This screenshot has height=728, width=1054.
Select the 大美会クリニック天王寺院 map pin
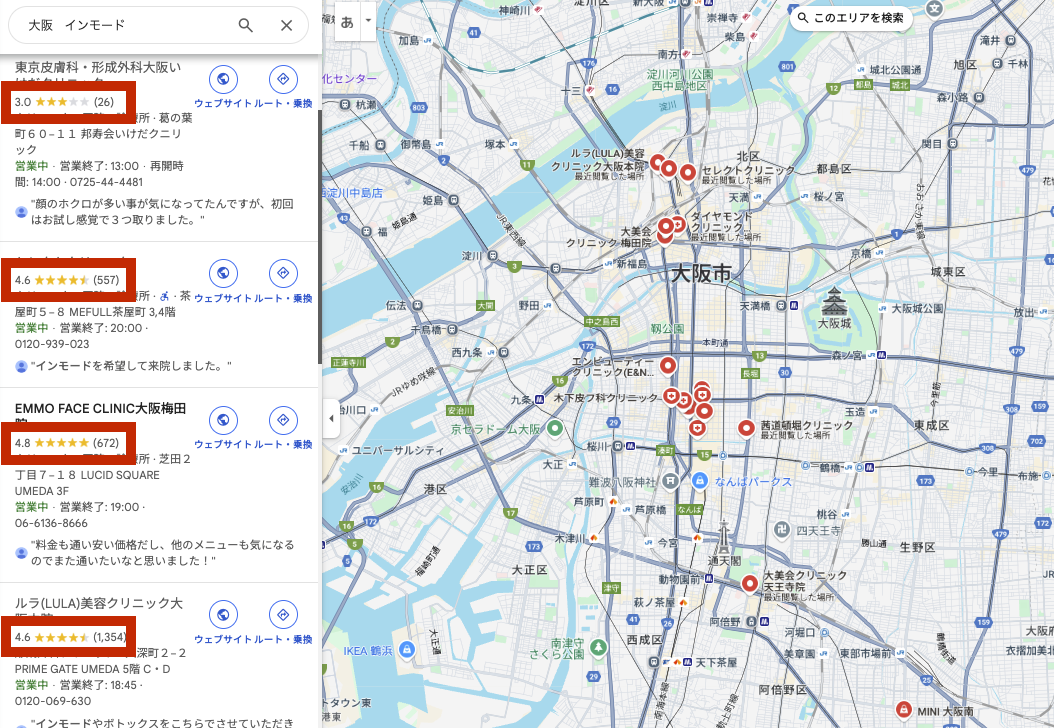(749, 584)
